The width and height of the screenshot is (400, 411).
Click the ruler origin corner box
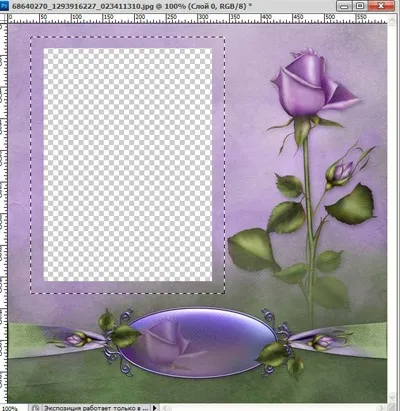tap(4, 19)
